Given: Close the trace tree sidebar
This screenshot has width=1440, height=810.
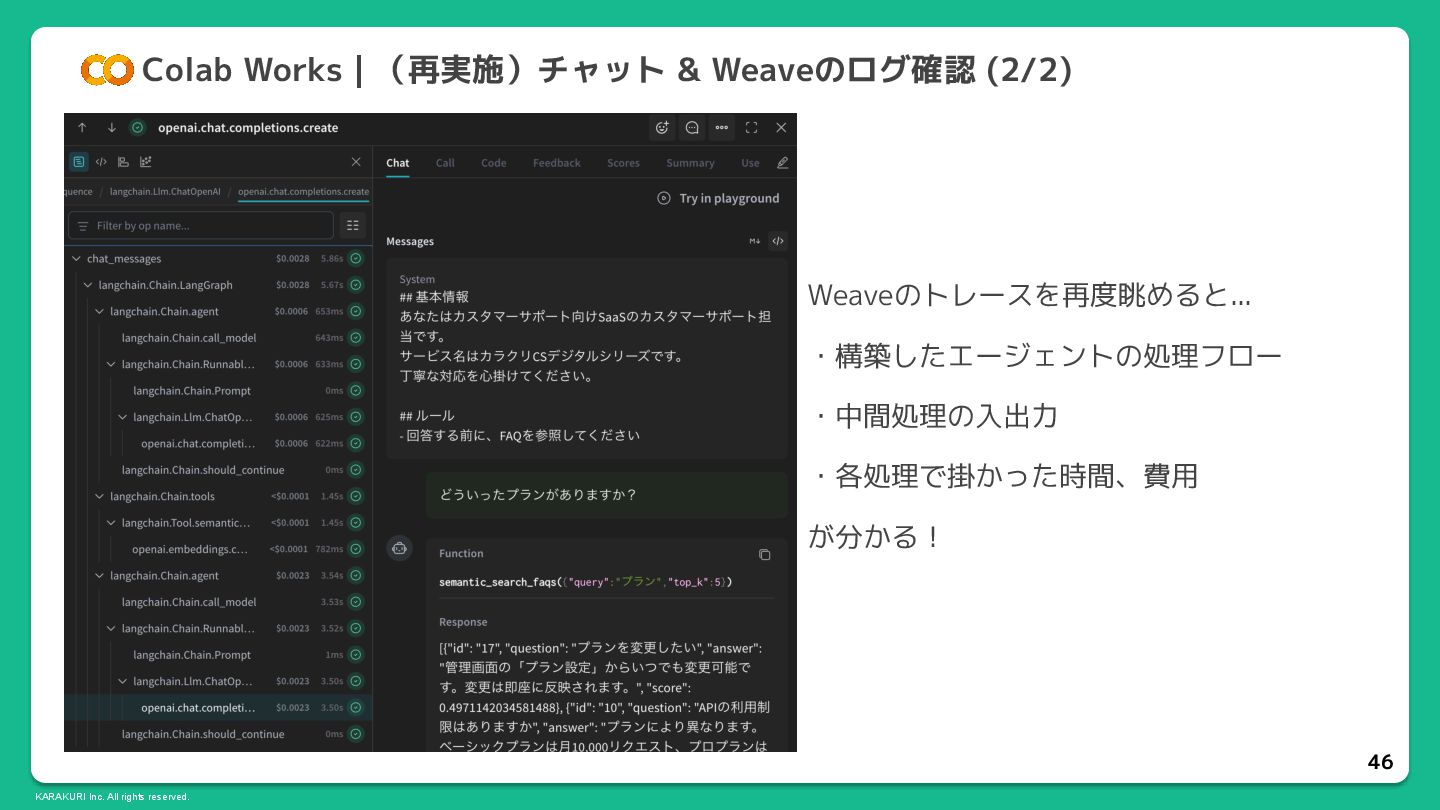Looking at the screenshot, I should coord(356,162).
